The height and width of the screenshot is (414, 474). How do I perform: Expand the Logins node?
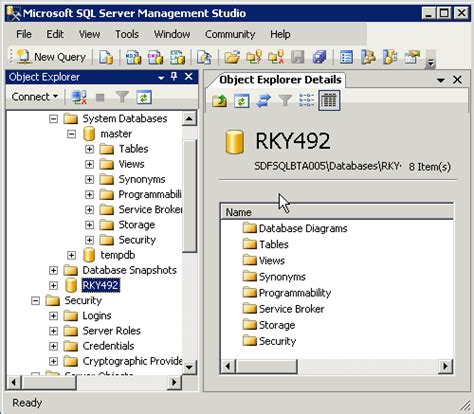(x=53, y=316)
